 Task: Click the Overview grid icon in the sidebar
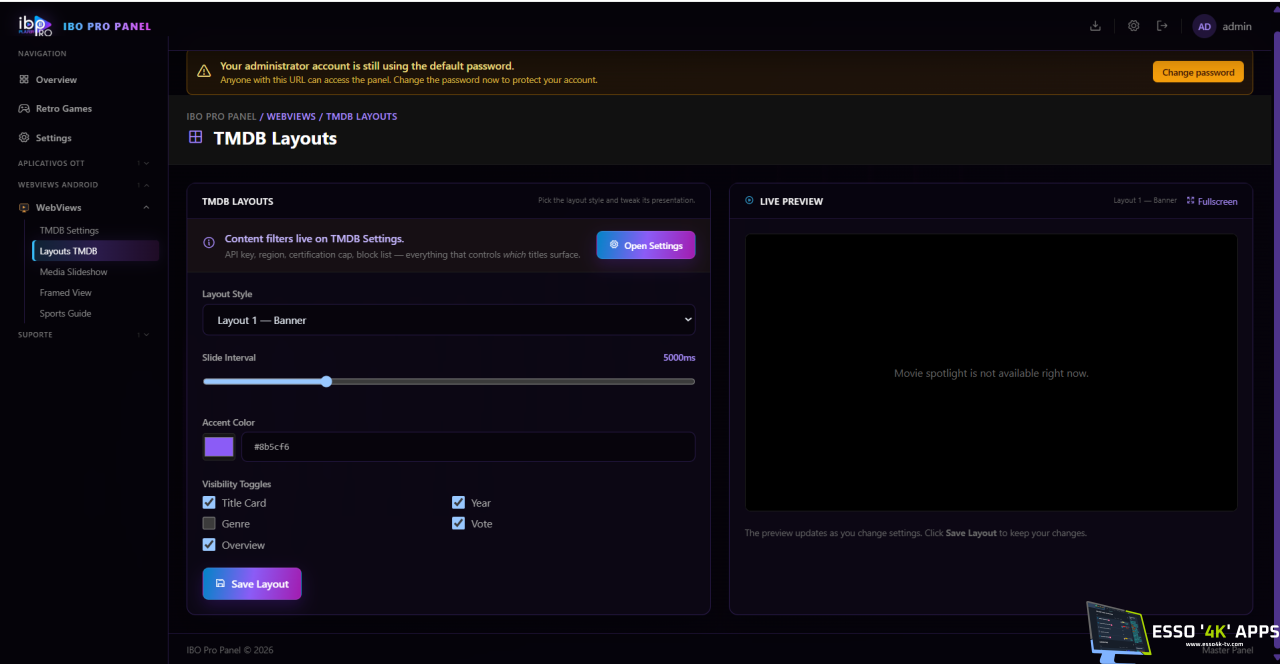(24, 80)
